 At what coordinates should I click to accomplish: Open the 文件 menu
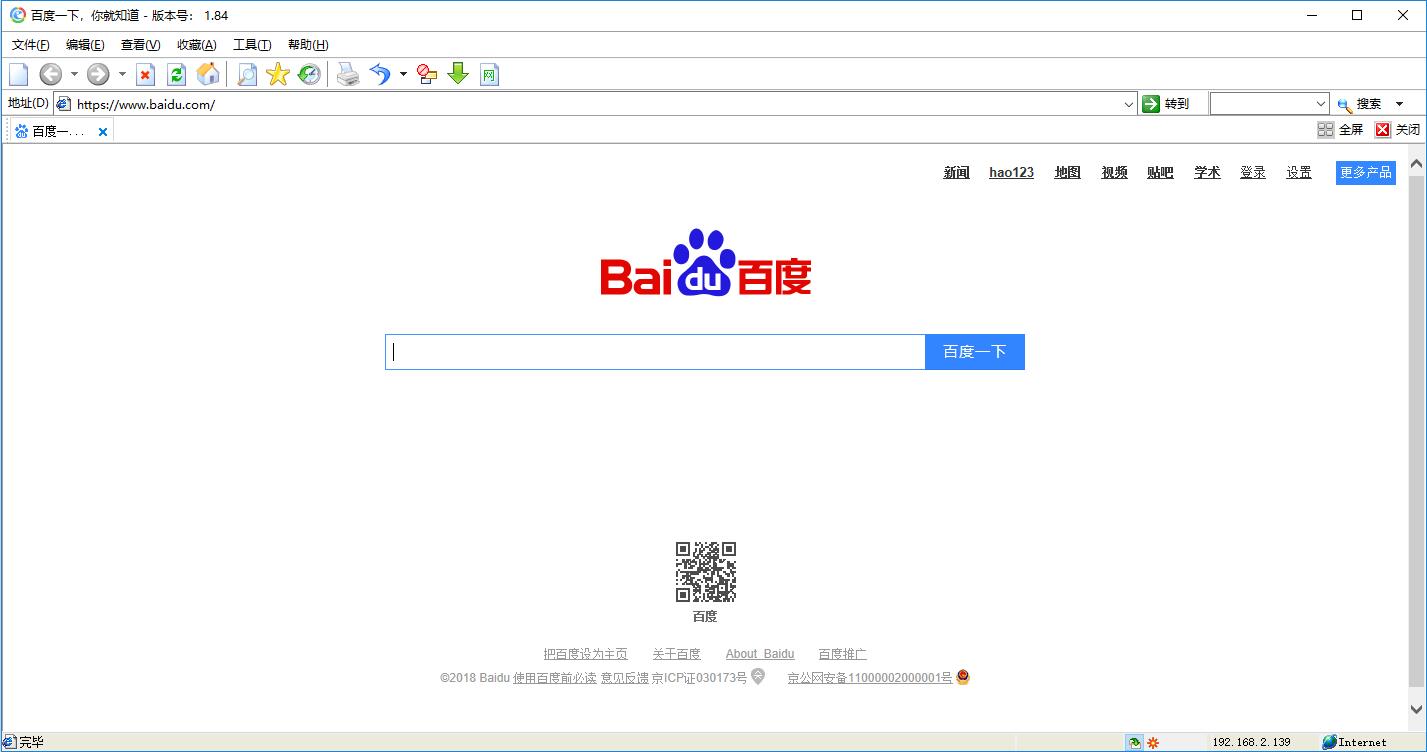[29, 44]
